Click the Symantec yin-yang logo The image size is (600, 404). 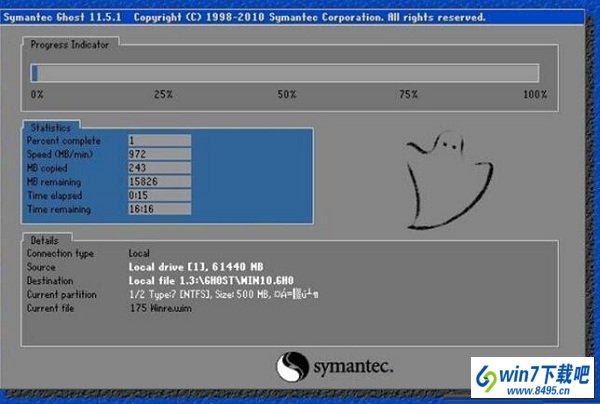click(293, 367)
